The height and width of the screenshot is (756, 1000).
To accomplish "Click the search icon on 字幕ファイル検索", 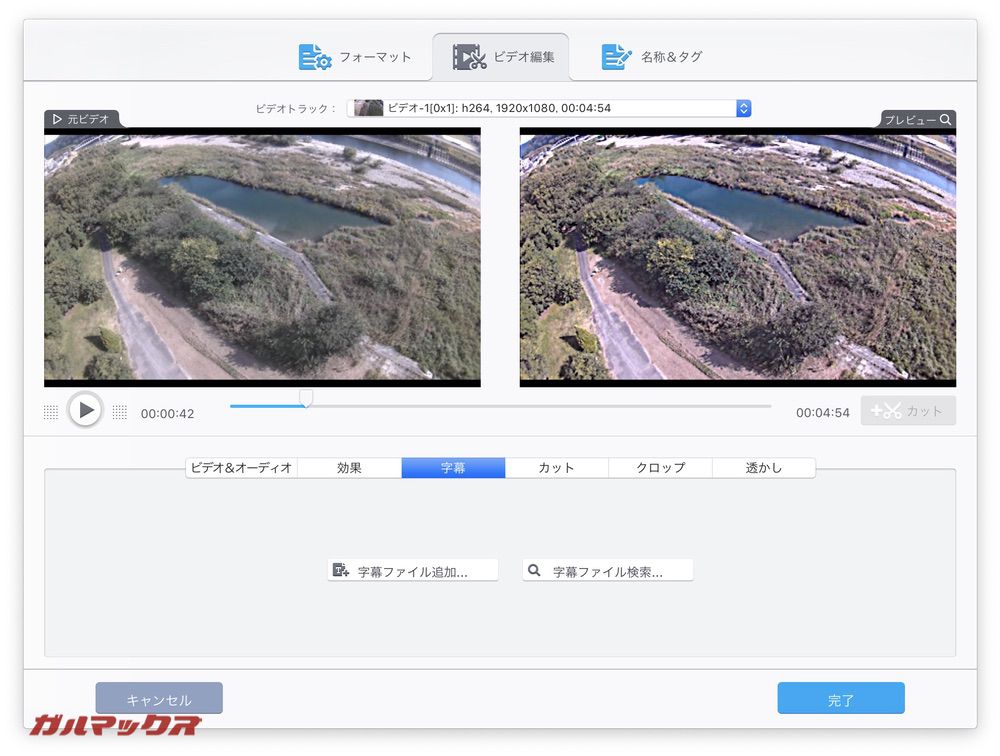I will (x=534, y=569).
